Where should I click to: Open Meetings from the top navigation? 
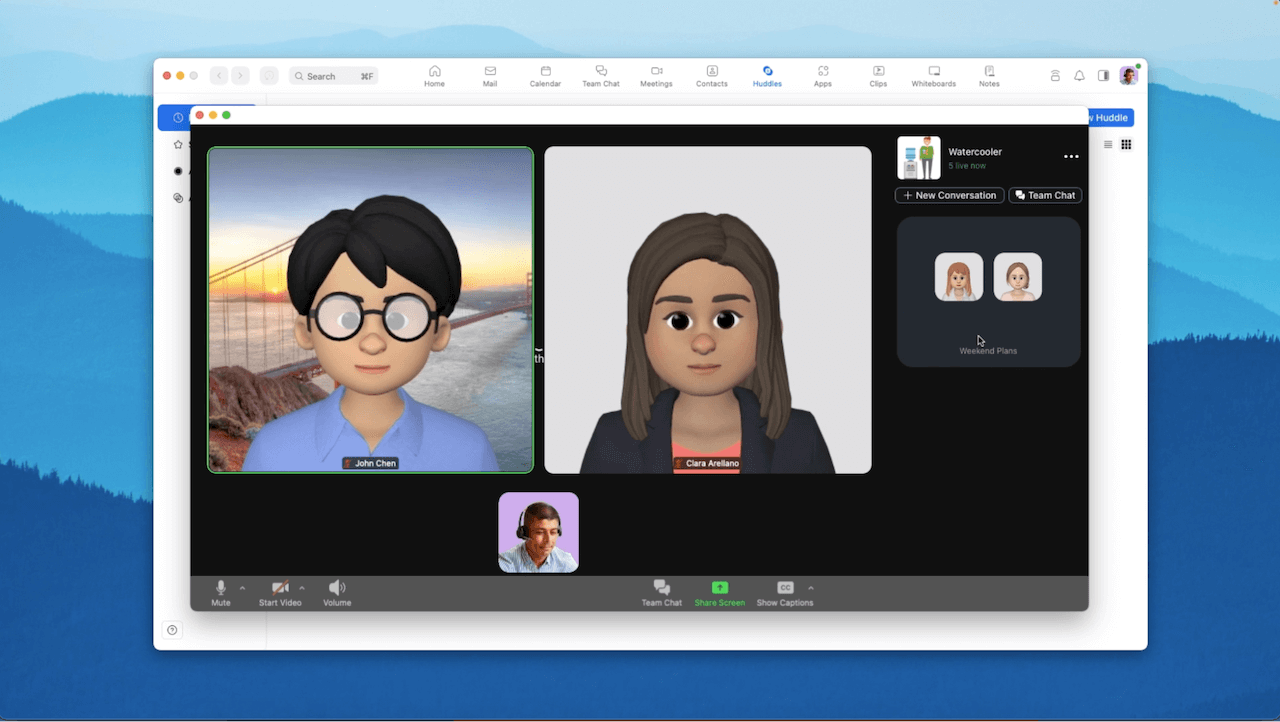(x=656, y=72)
